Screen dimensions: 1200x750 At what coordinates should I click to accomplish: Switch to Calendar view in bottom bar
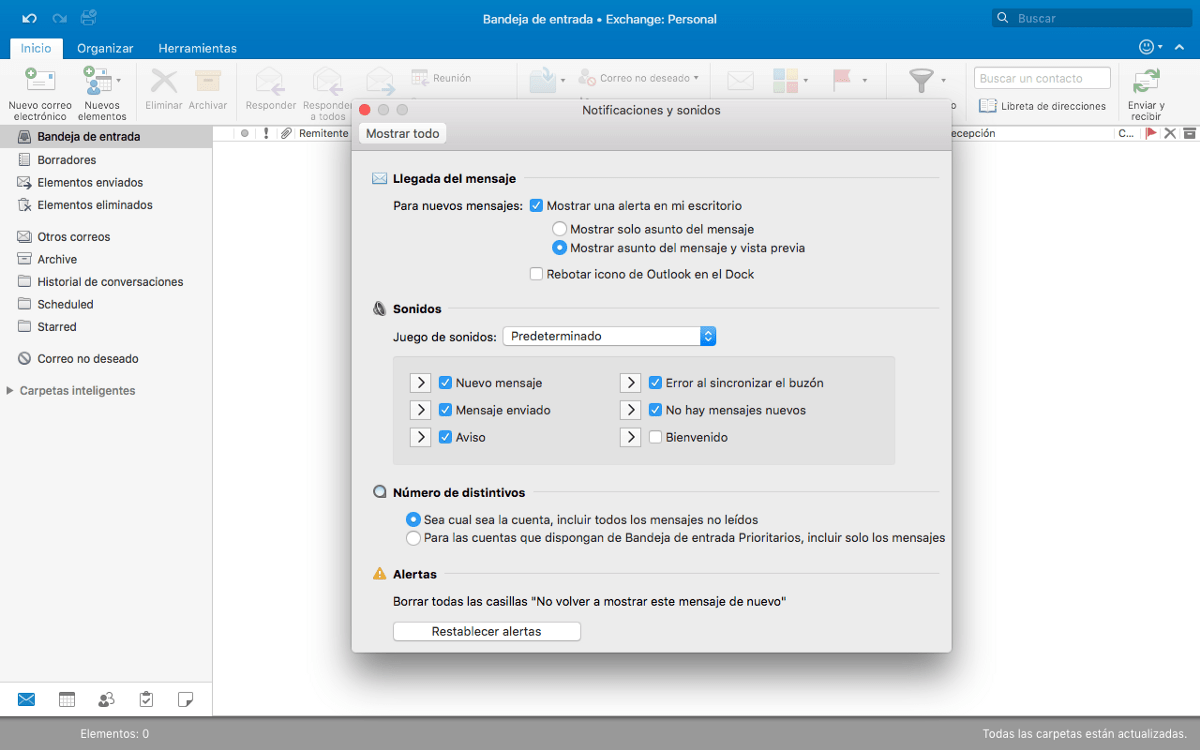click(x=67, y=700)
